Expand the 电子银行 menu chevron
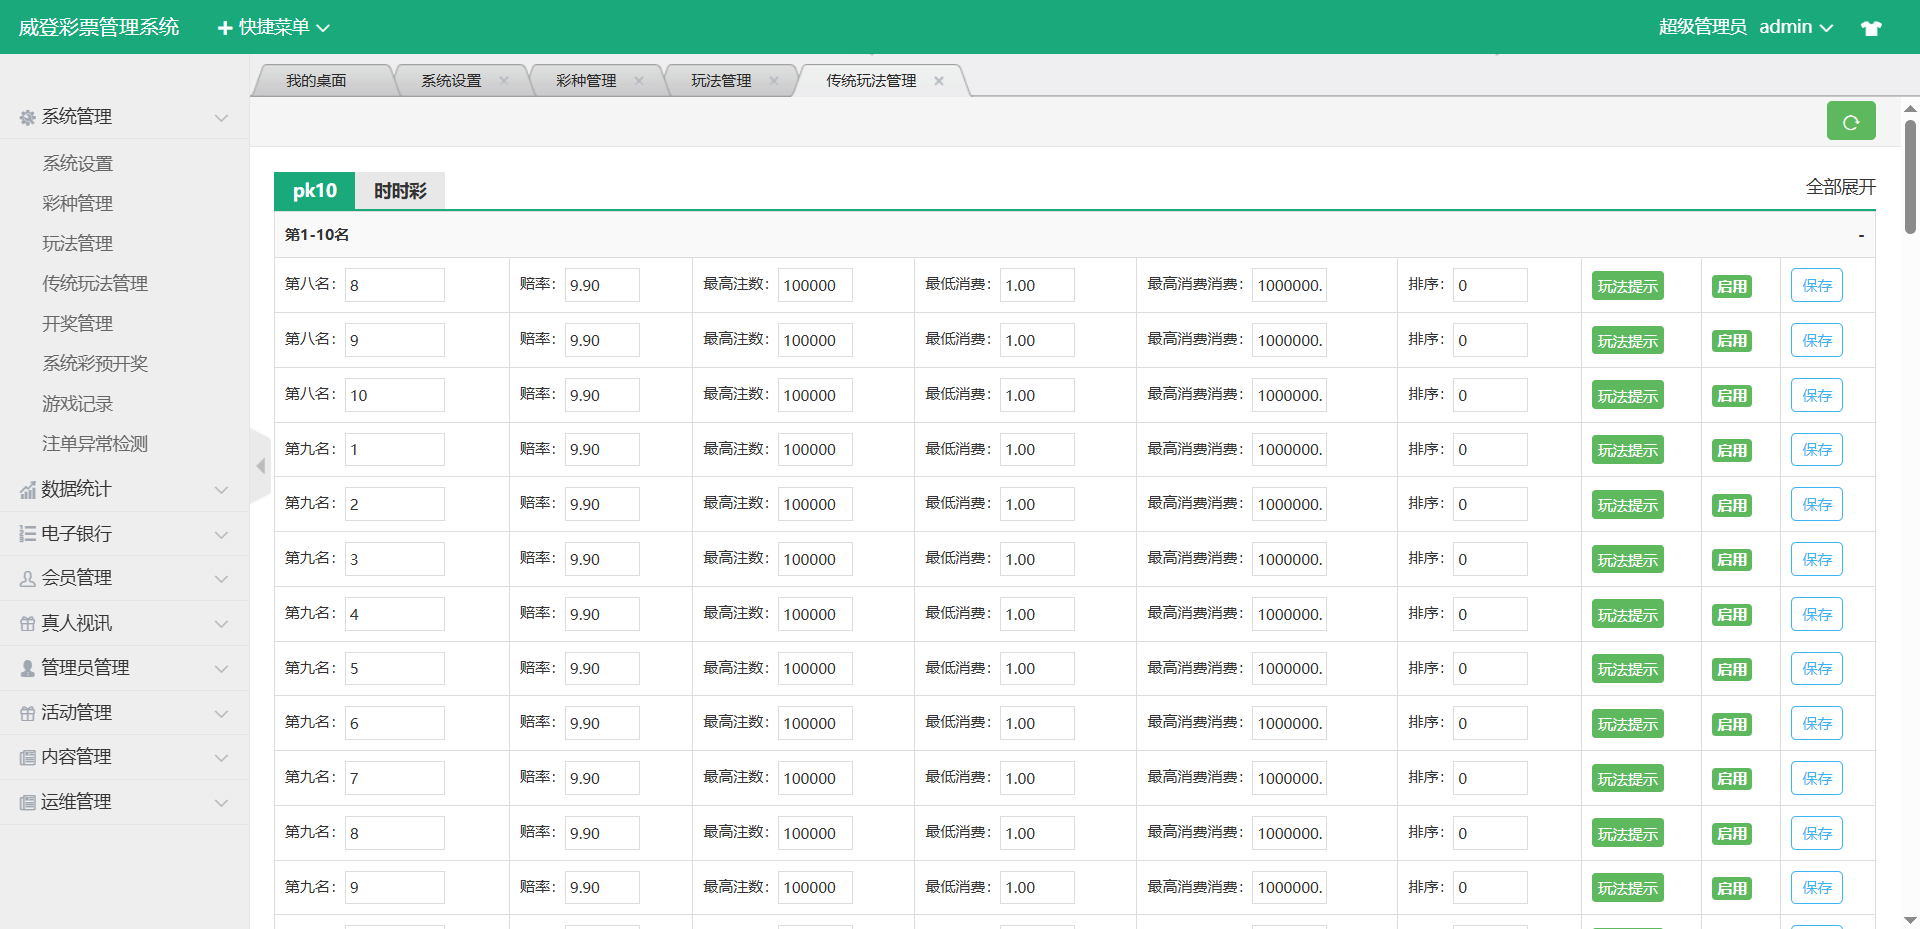The height and width of the screenshot is (929, 1920). [x=221, y=535]
